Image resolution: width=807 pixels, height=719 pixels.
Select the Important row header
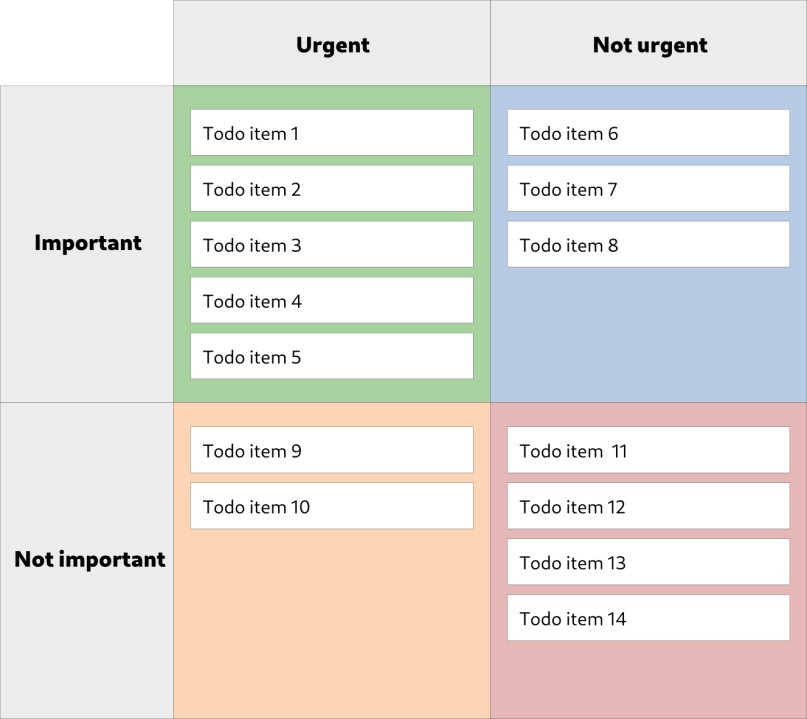click(87, 244)
